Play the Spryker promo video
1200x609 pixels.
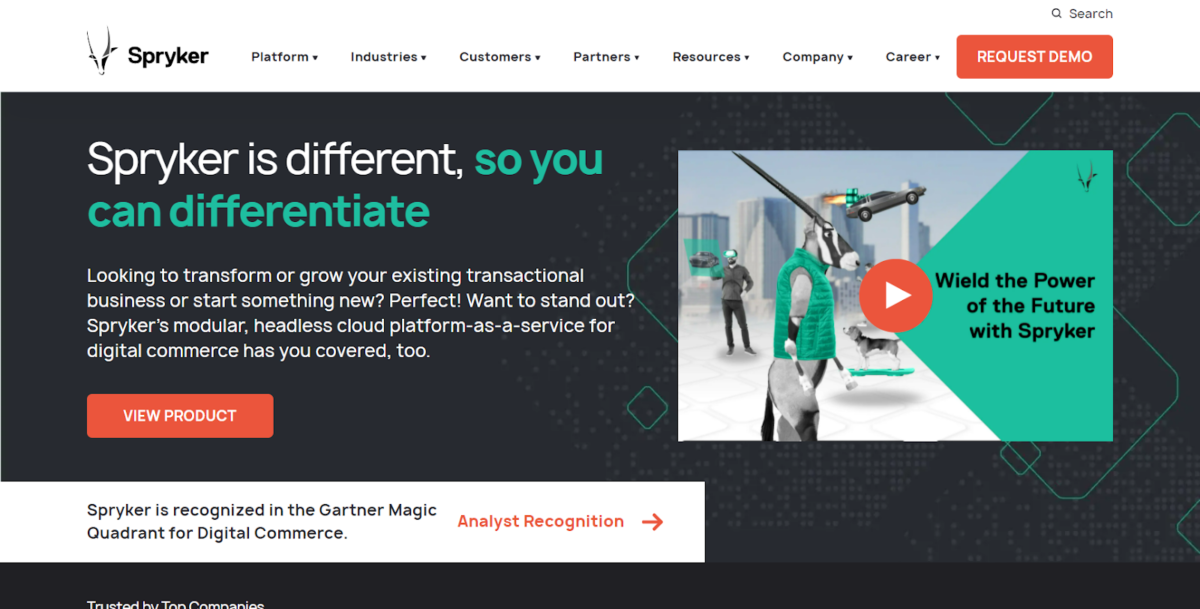coord(895,295)
